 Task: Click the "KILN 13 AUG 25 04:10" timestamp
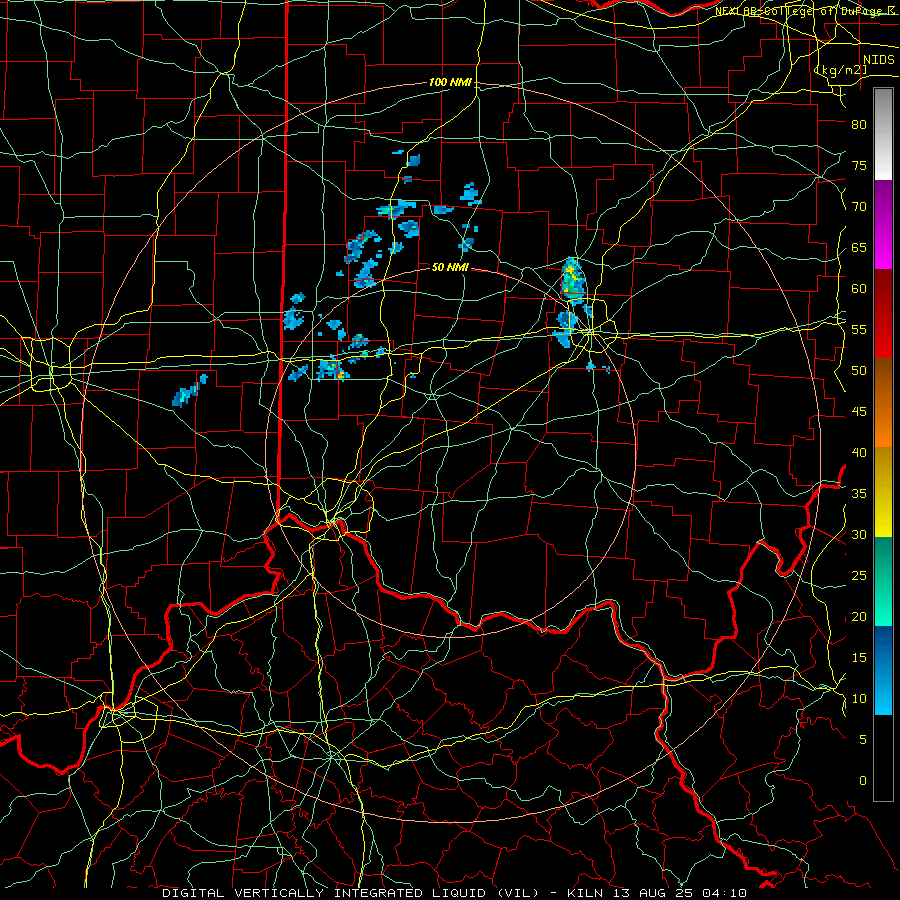coord(657,893)
